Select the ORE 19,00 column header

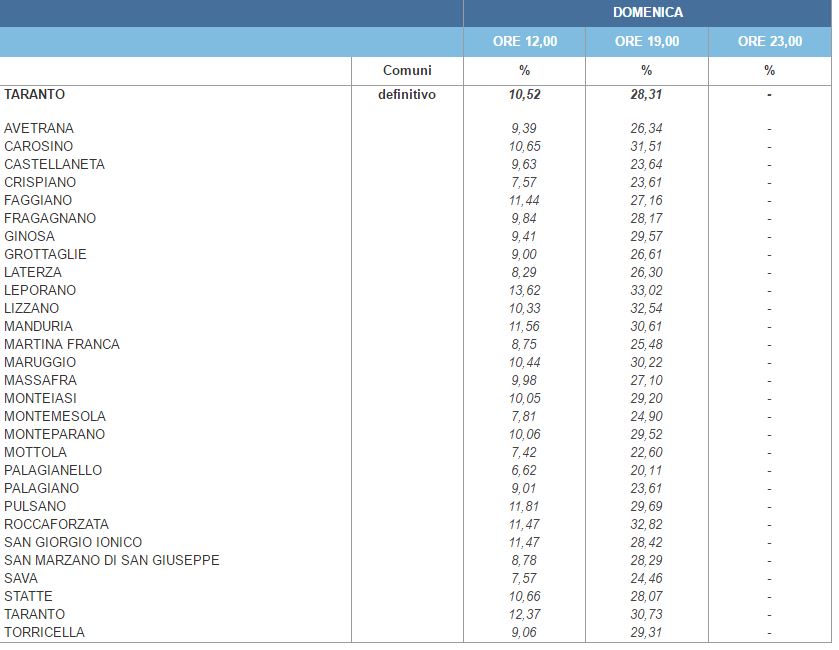647,42
